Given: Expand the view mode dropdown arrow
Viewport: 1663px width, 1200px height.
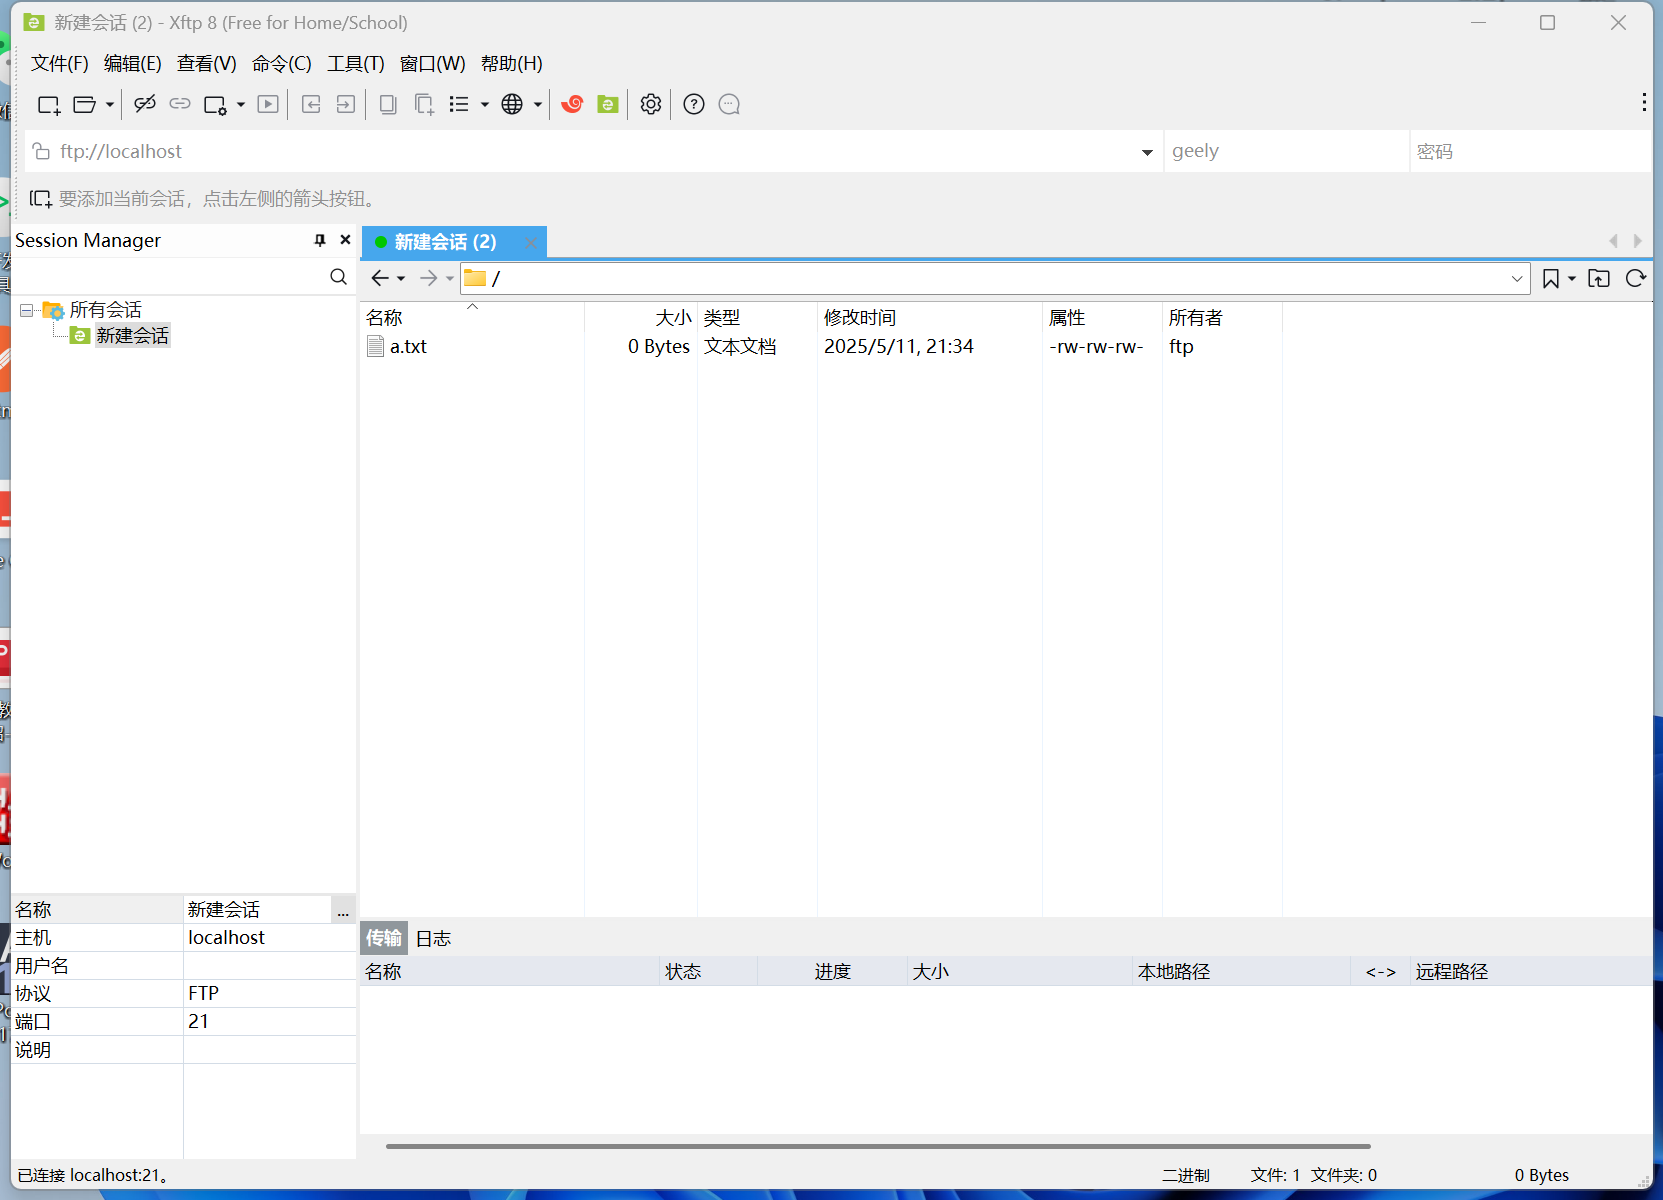Looking at the screenshot, I should tap(485, 104).
